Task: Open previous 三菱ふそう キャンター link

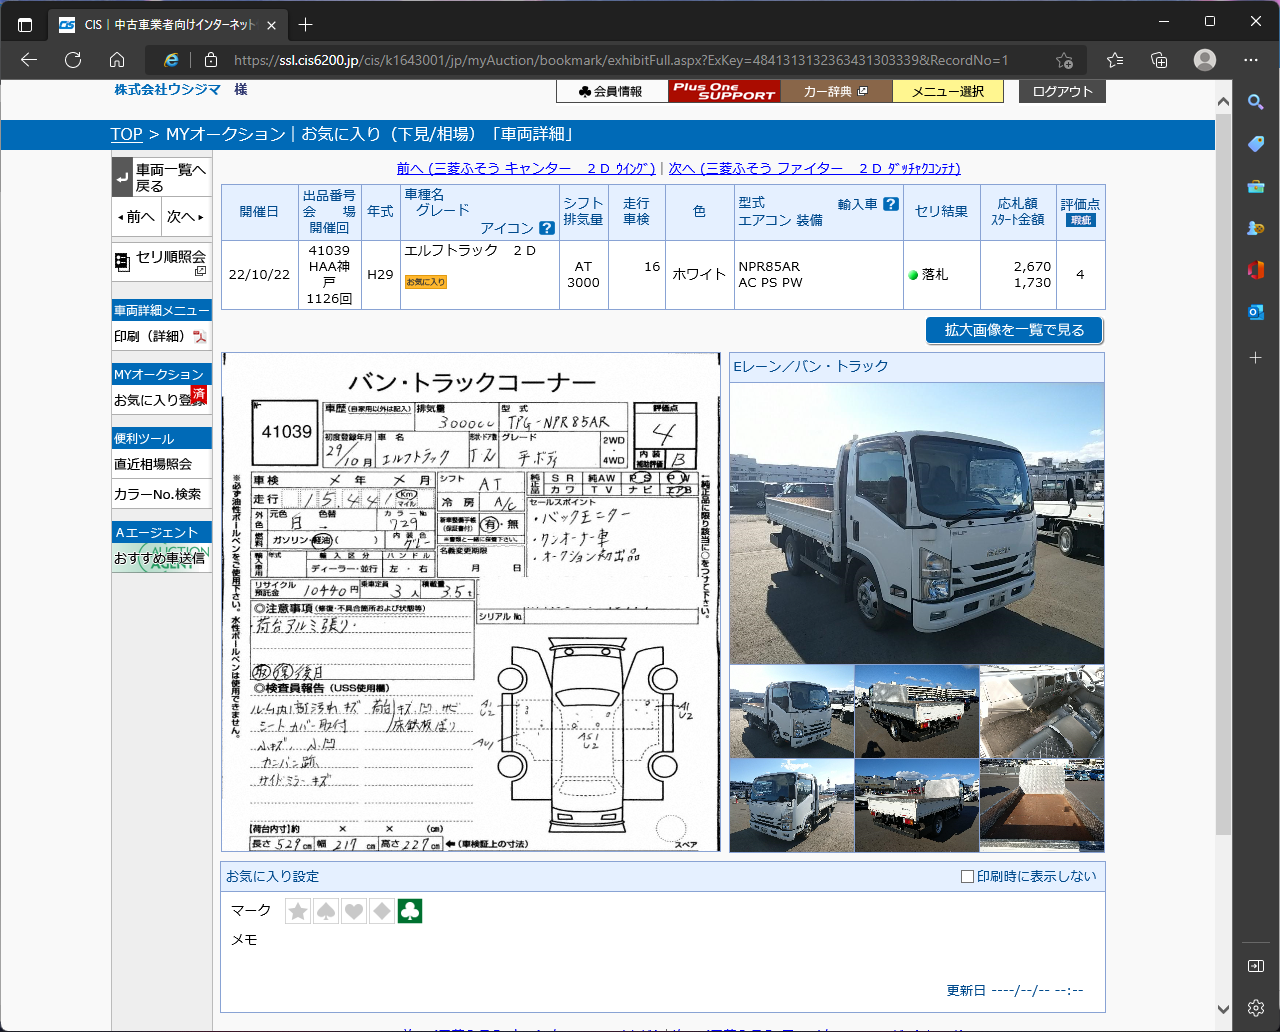Action: (x=526, y=168)
